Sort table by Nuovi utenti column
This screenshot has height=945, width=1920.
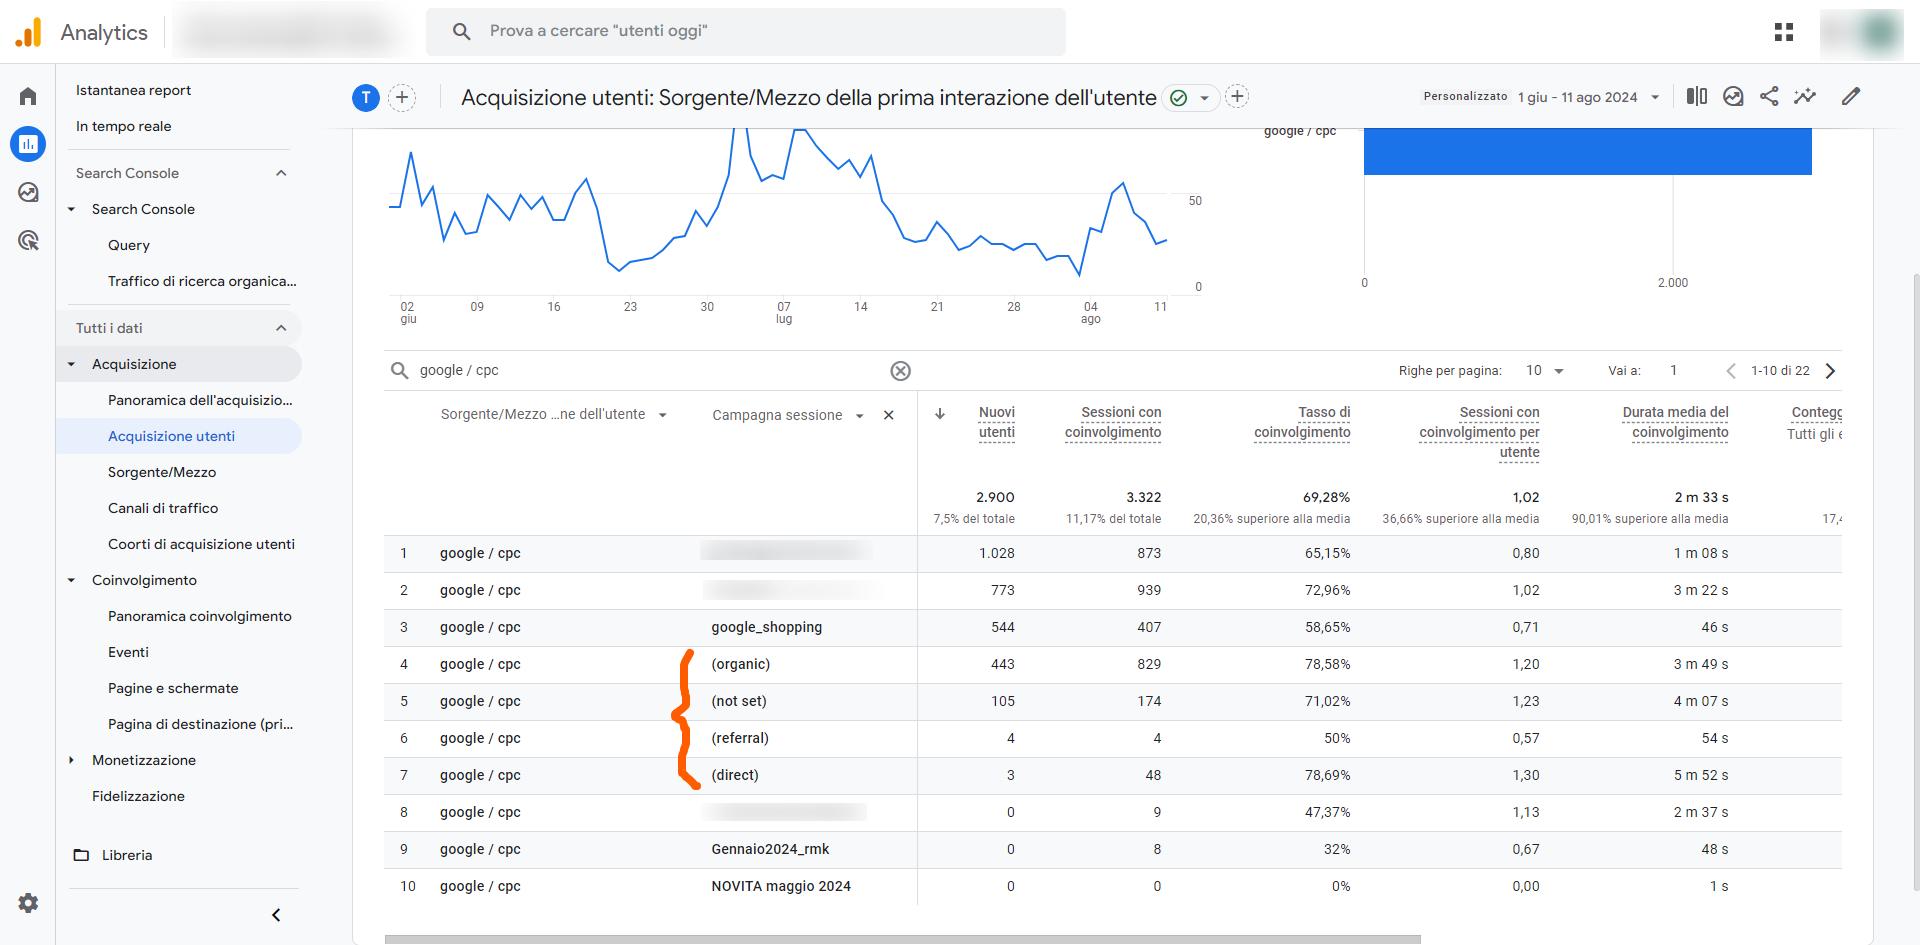tap(996, 422)
